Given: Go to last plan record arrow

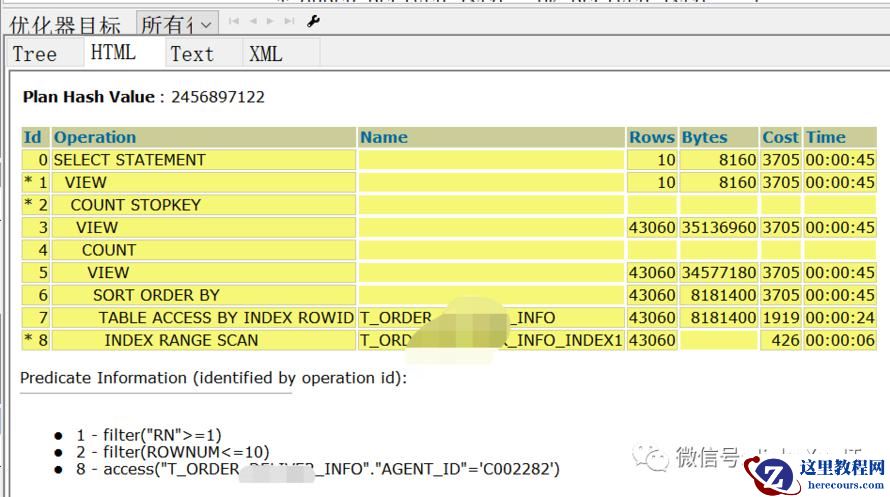Looking at the screenshot, I should point(289,21).
